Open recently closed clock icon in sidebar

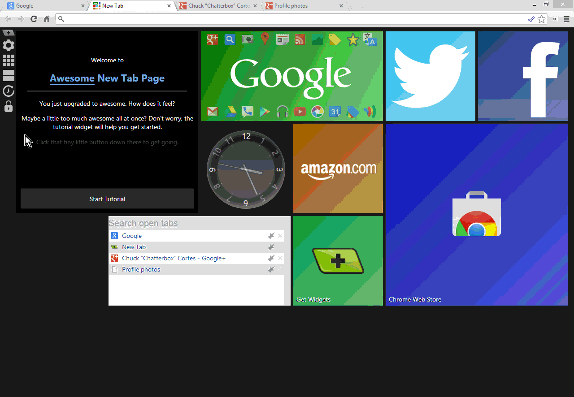(x=8, y=91)
